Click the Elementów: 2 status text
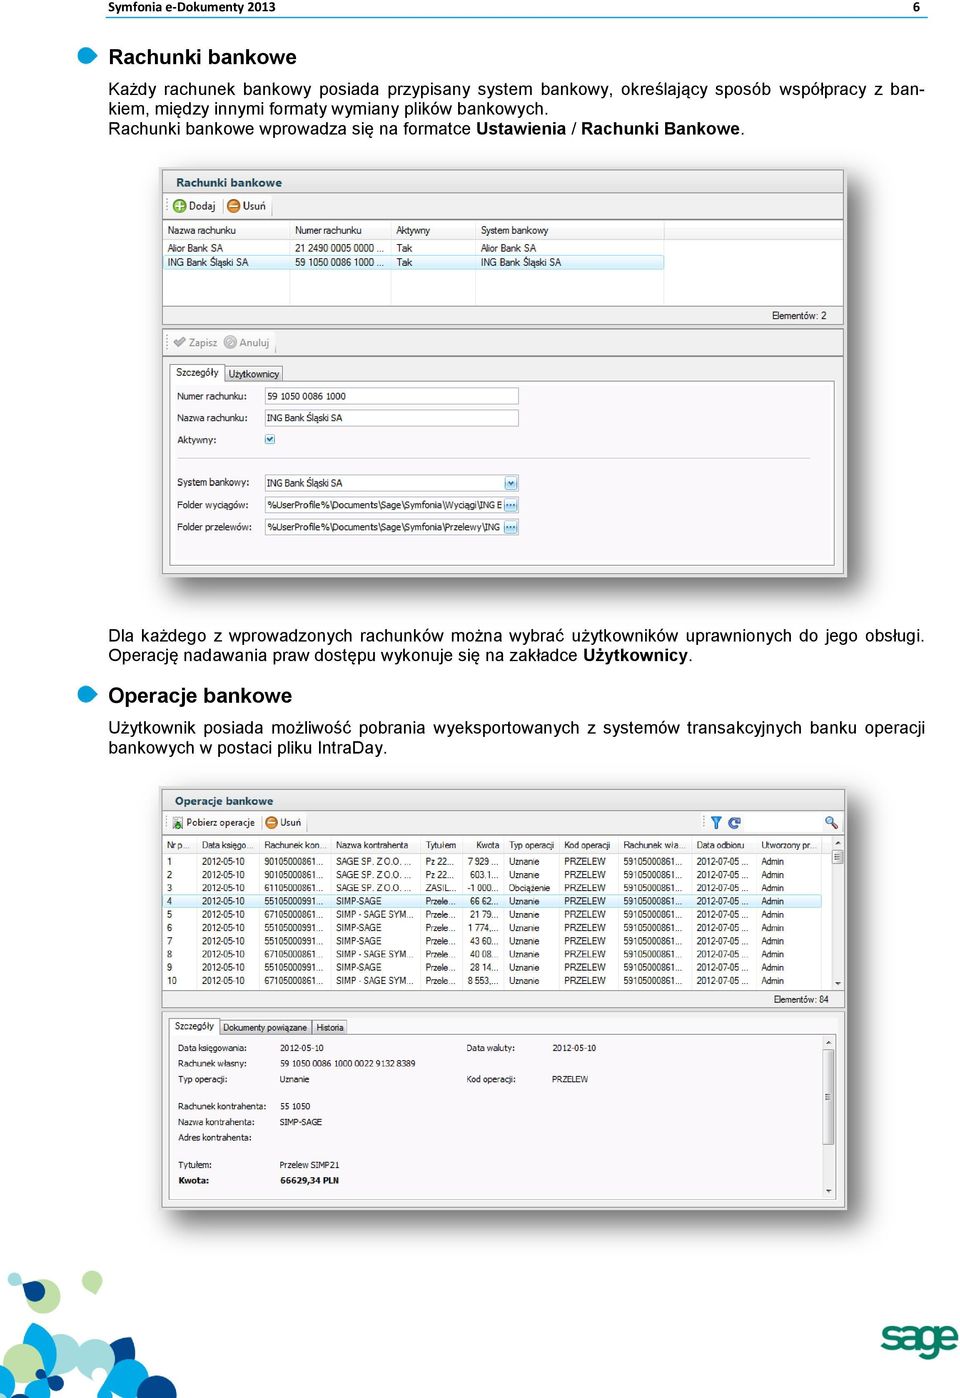This screenshot has width=960, height=1398. (x=799, y=316)
